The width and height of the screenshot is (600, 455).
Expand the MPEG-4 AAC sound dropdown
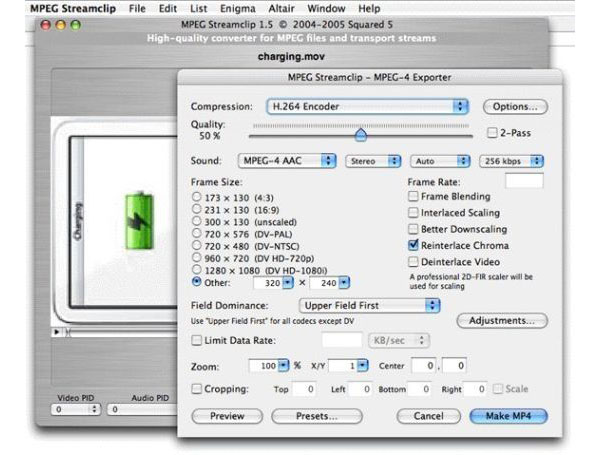(286, 160)
